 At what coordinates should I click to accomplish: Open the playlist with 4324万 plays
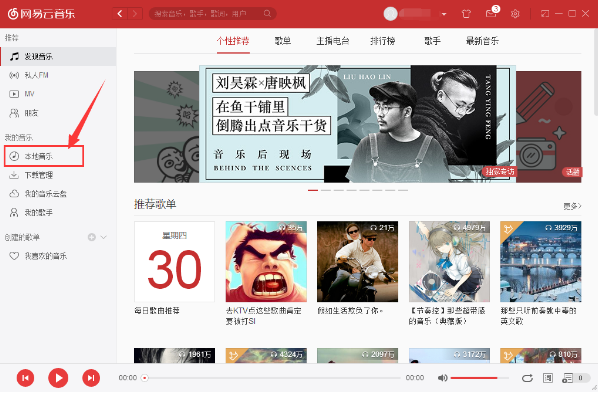(266, 355)
